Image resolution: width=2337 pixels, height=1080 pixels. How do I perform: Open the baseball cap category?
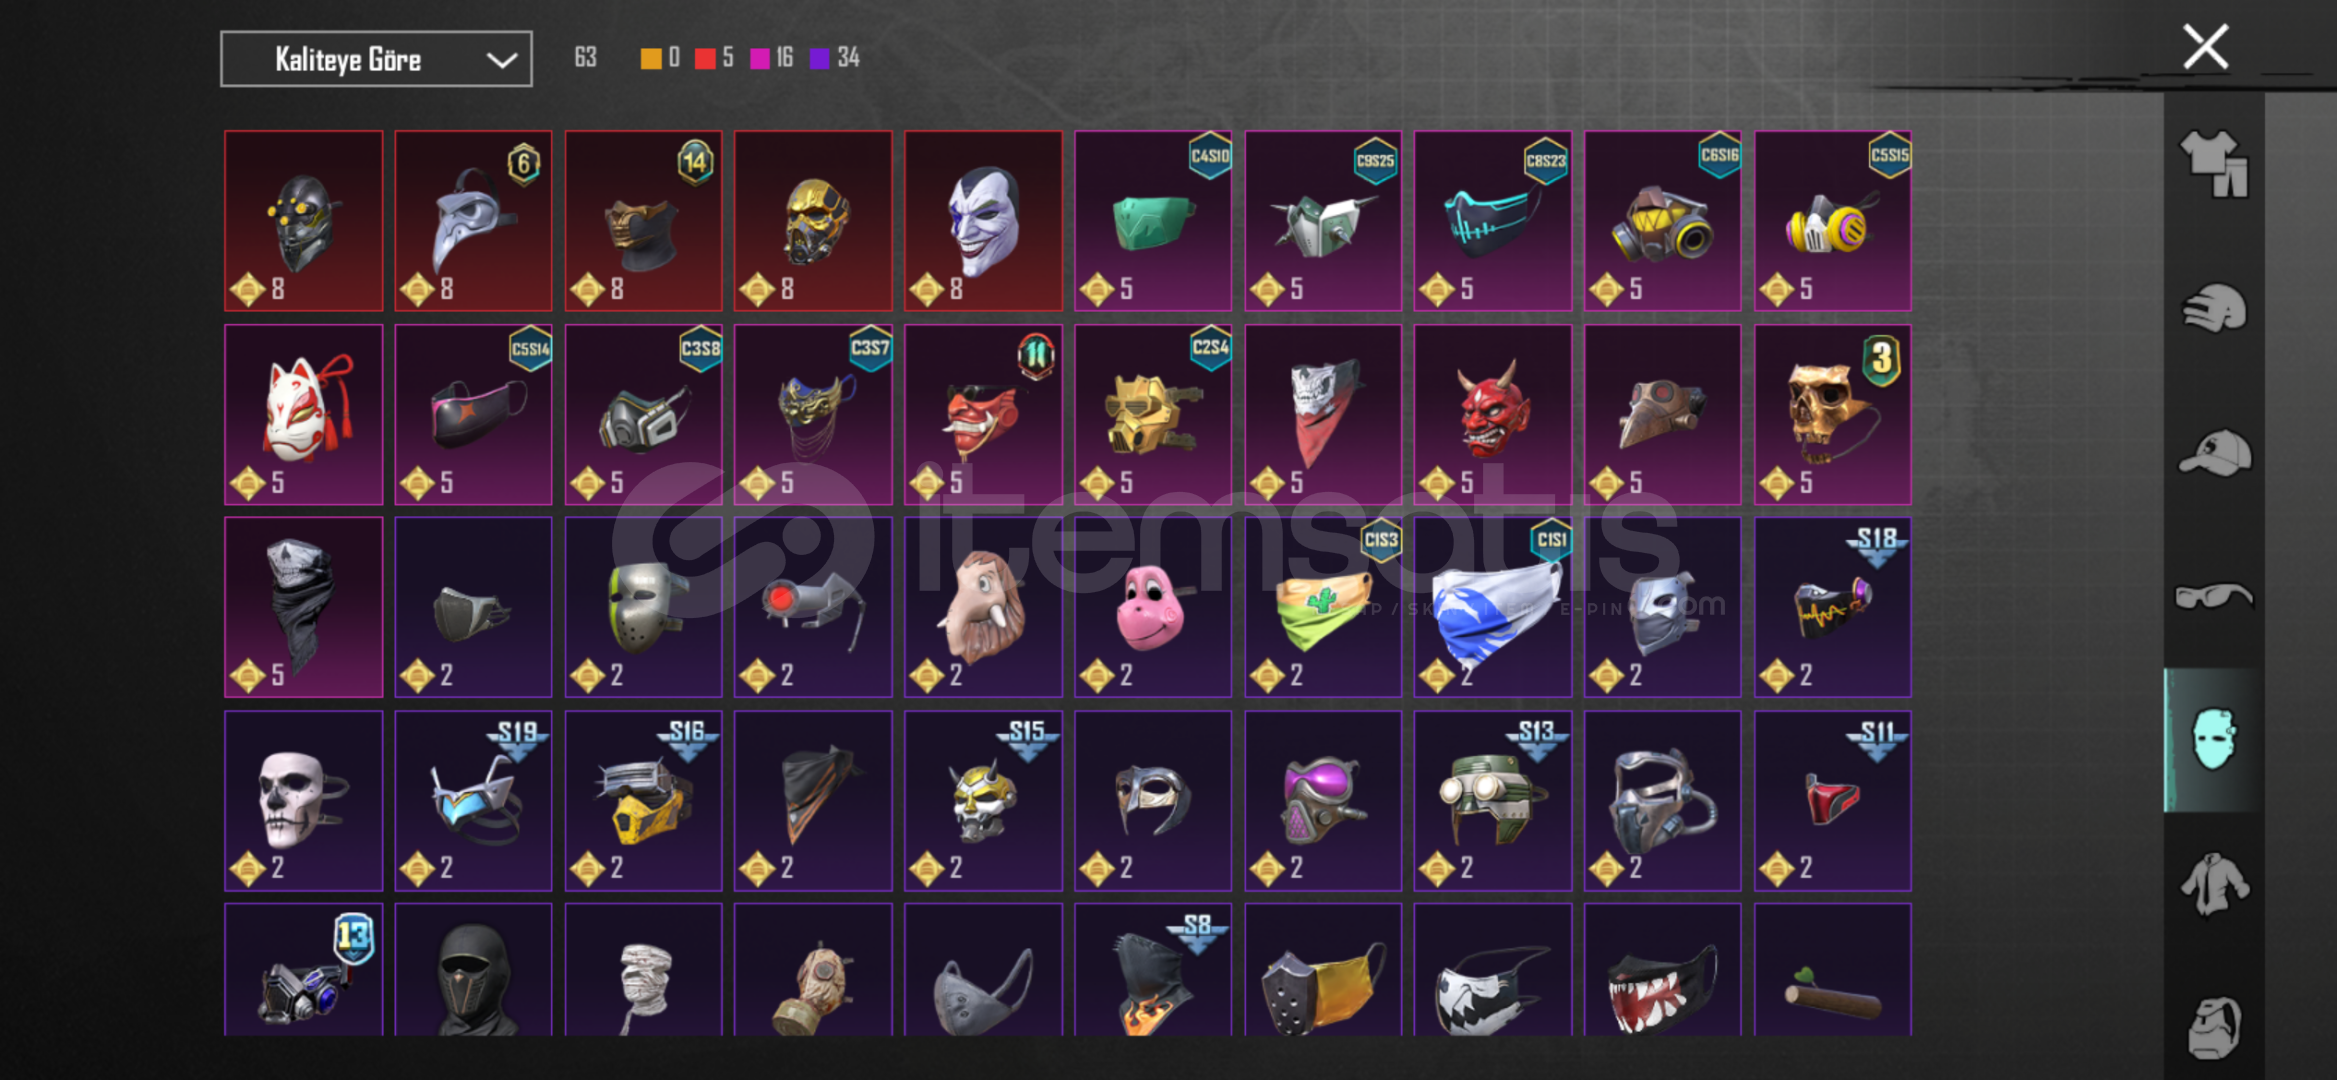click(2214, 453)
